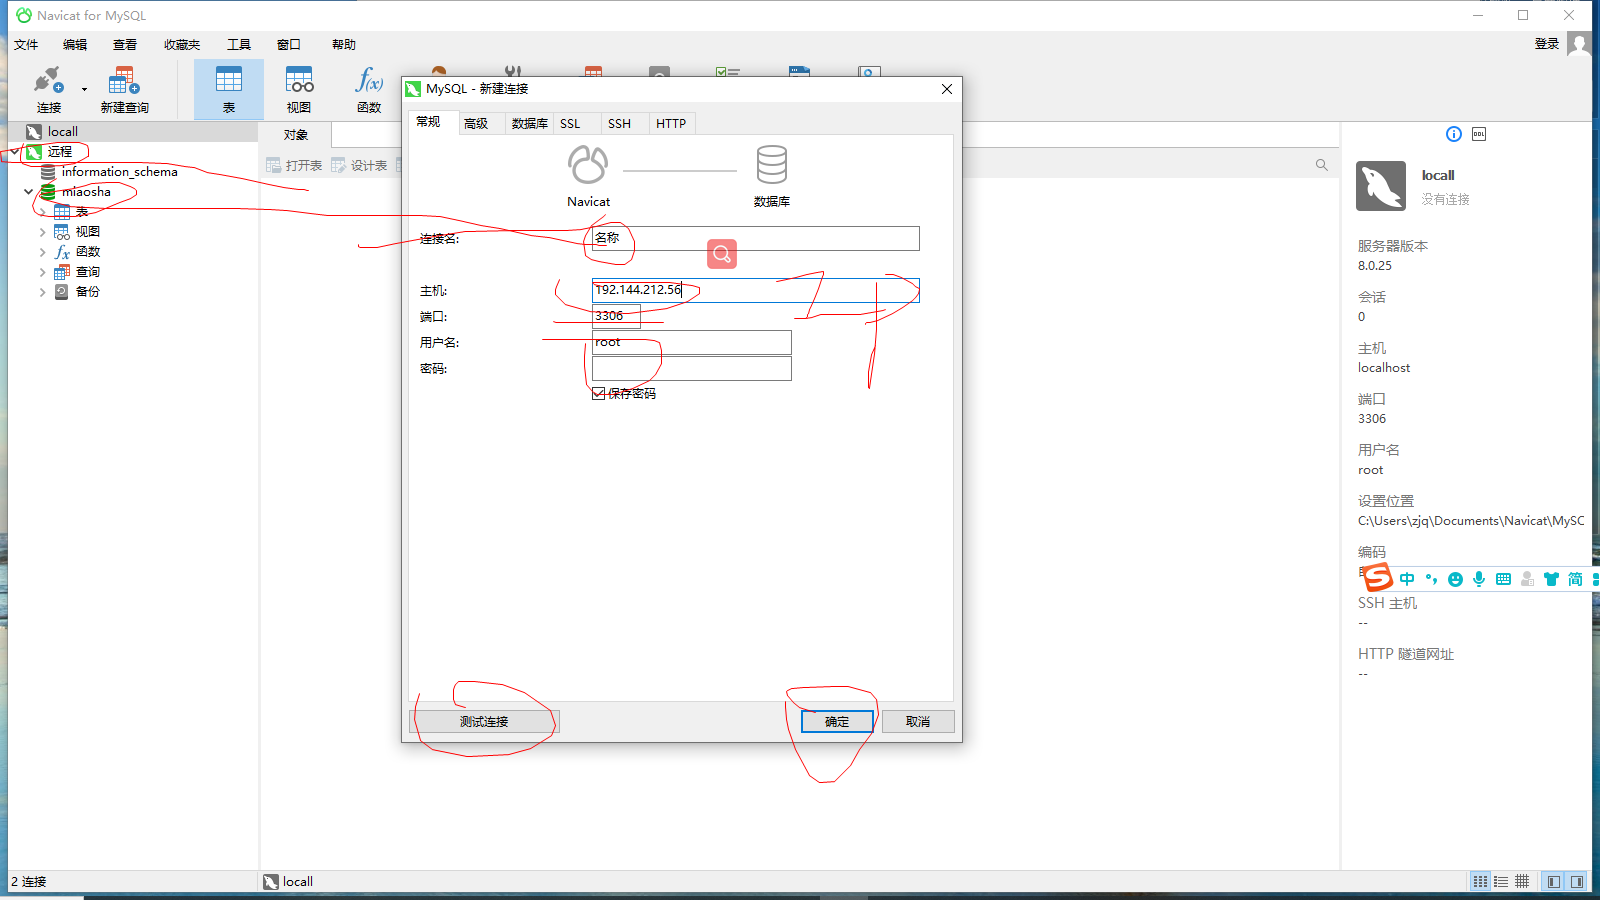Toggle right info pane visibility icon
1600x900 pixels.
coord(1577,881)
